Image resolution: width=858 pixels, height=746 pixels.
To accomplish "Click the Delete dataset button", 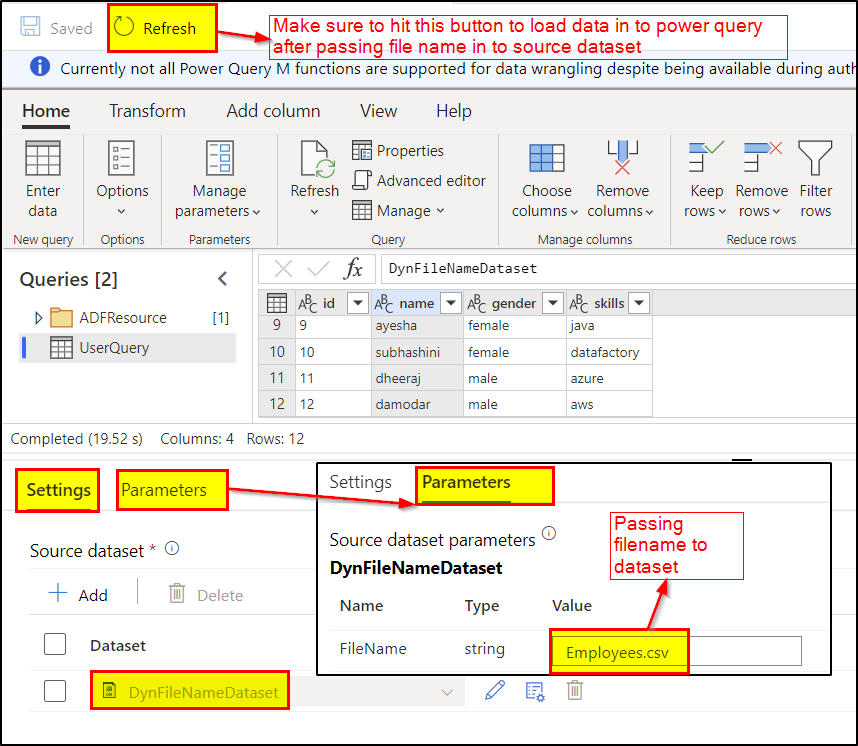I will [206, 594].
